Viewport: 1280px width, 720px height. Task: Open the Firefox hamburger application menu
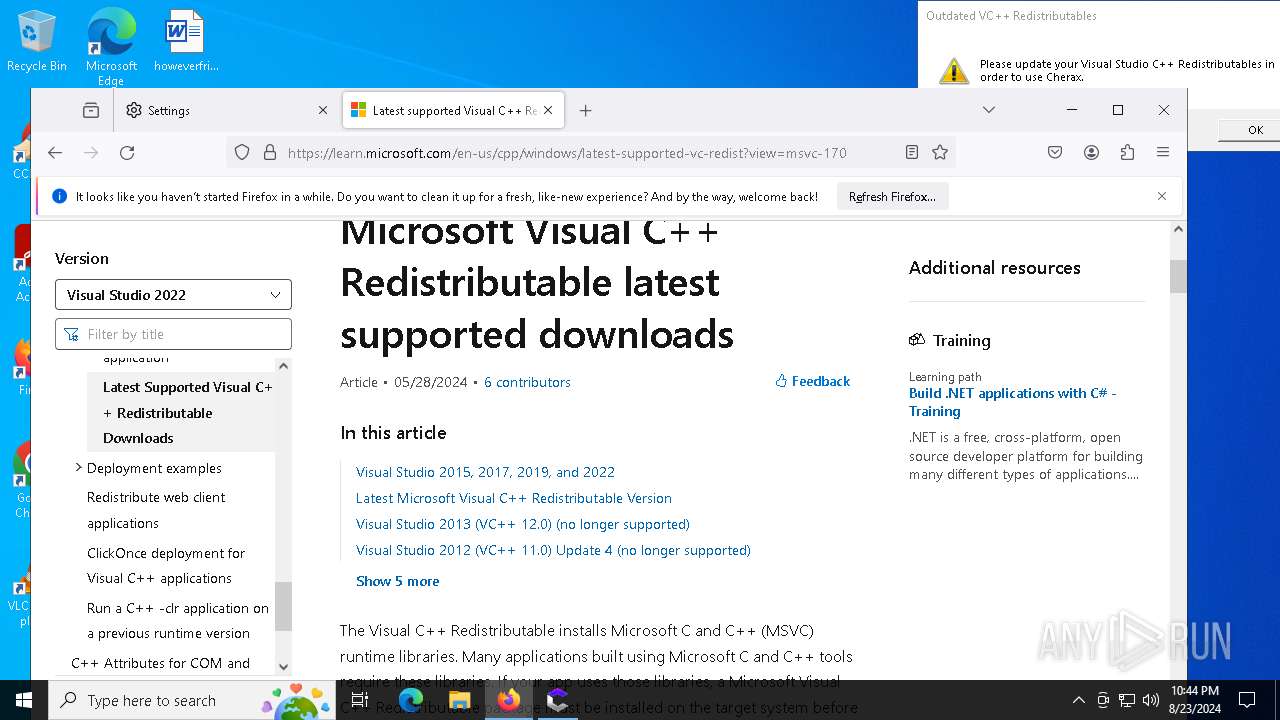(x=1163, y=153)
